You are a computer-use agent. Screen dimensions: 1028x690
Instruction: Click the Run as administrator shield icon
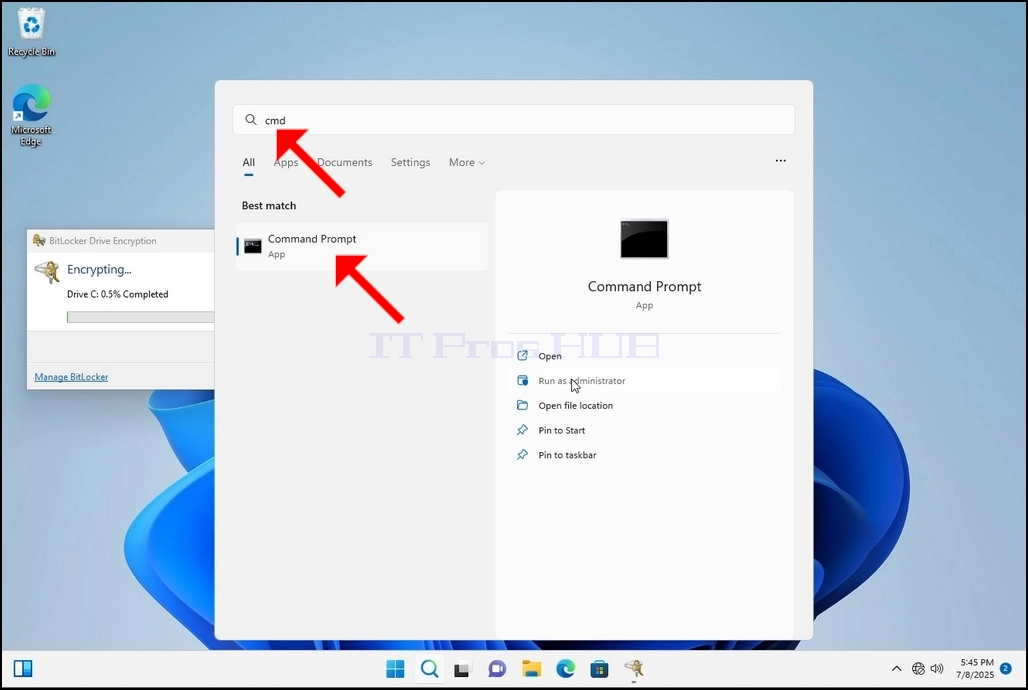(523, 380)
